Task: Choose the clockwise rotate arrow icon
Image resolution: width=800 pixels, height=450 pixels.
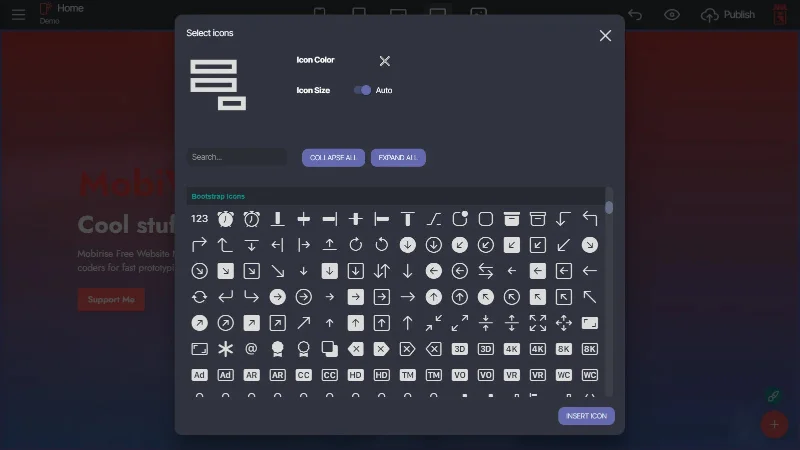Action: [356, 245]
